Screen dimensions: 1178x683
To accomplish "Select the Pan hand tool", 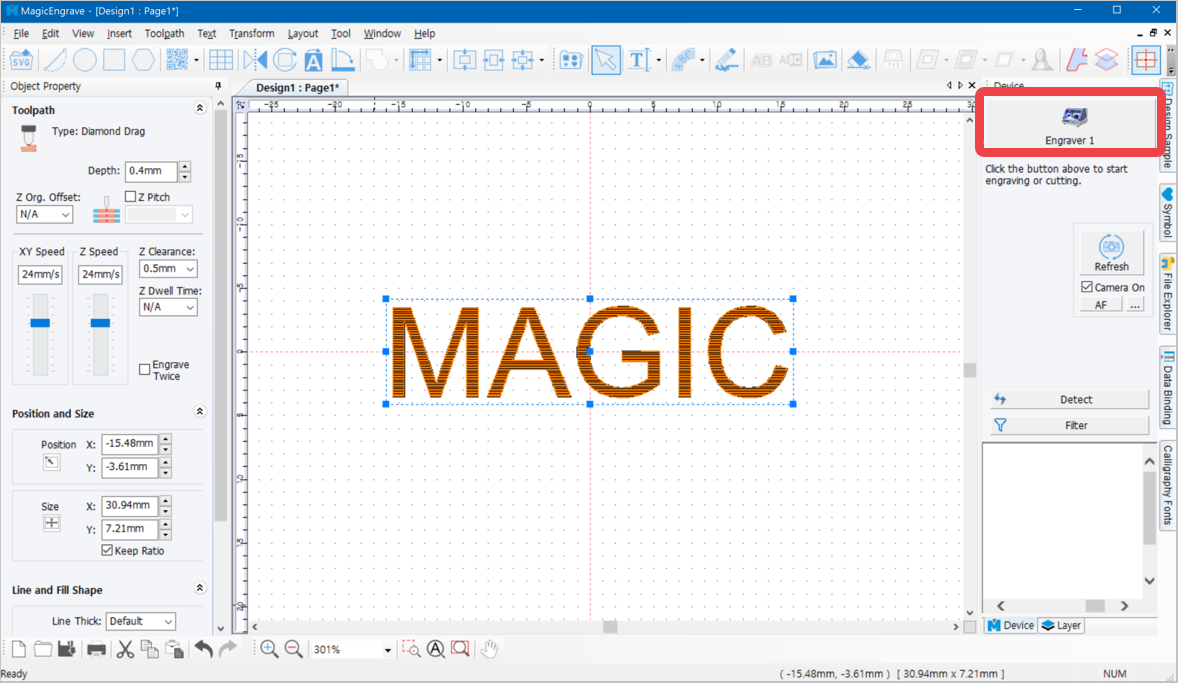I will [x=489, y=649].
